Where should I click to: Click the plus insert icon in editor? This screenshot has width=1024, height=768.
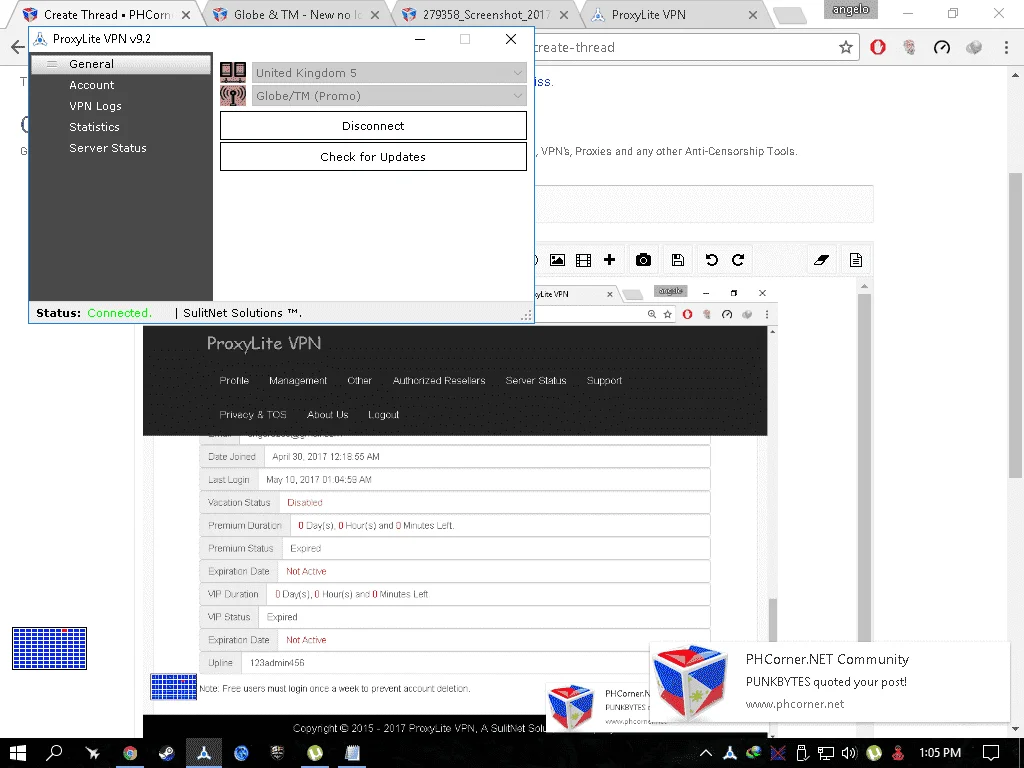pyautogui.click(x=609, y=260)
